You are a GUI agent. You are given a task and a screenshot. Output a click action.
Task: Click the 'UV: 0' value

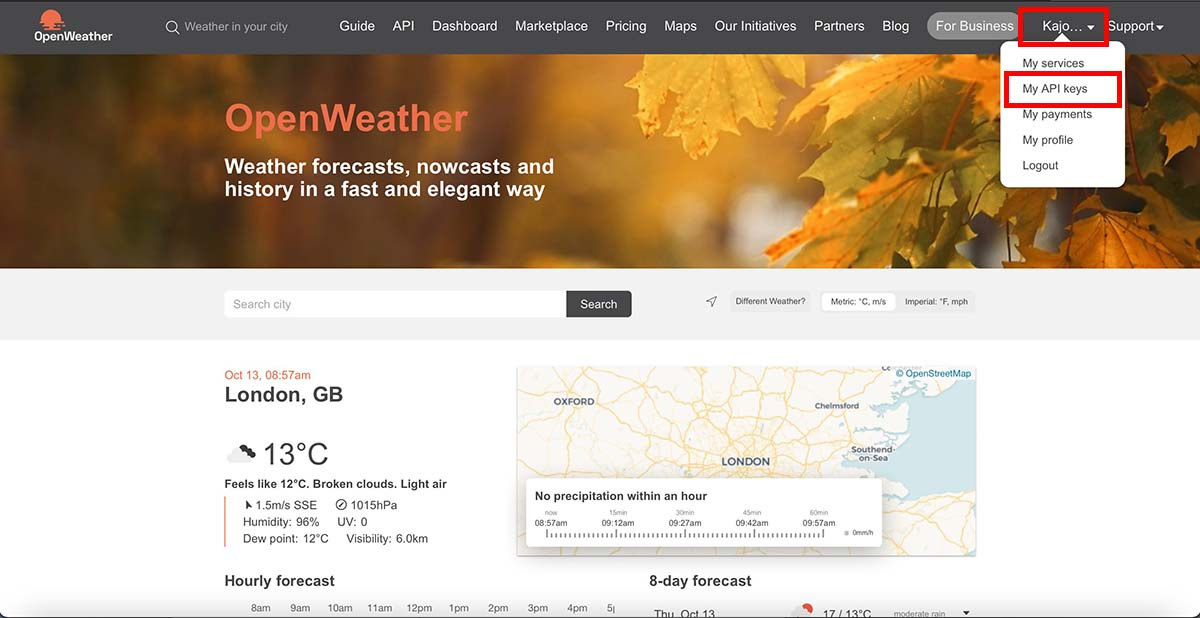(x=352, y=522)
